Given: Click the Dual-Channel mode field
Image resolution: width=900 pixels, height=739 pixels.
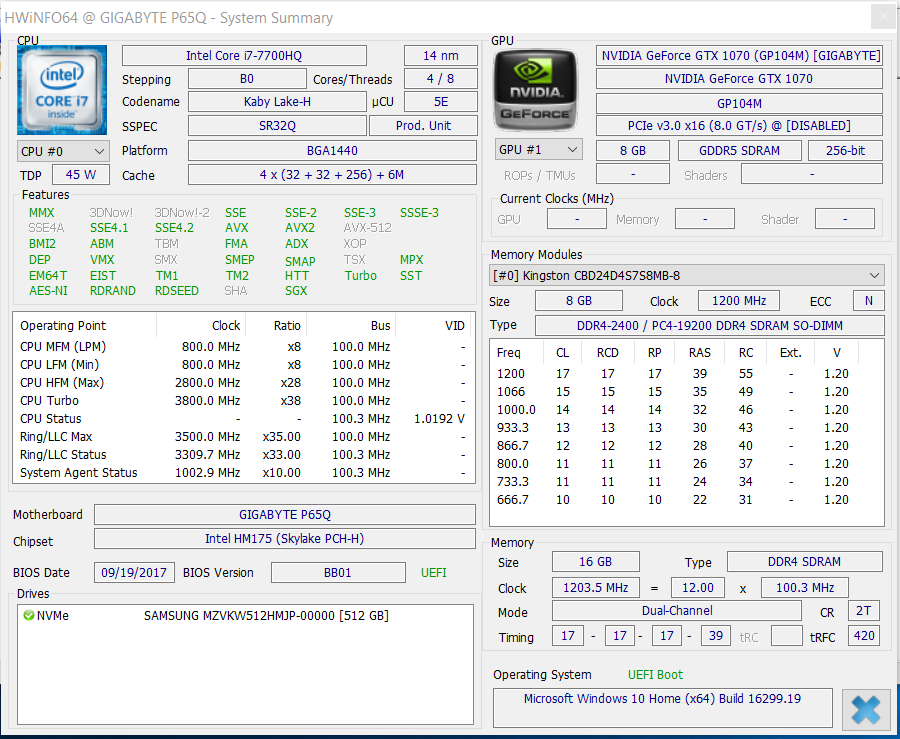Looking at the screenshot, I should (x=677, y=610).
